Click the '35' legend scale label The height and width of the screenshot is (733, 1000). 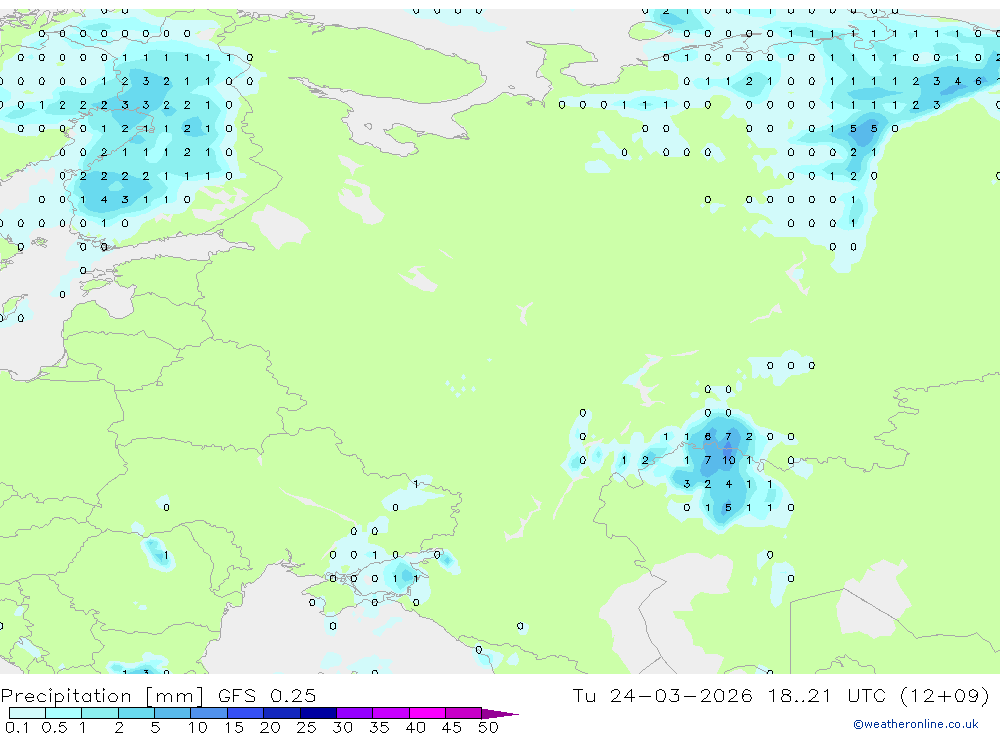pyautogui.click(x=379, y=727)
